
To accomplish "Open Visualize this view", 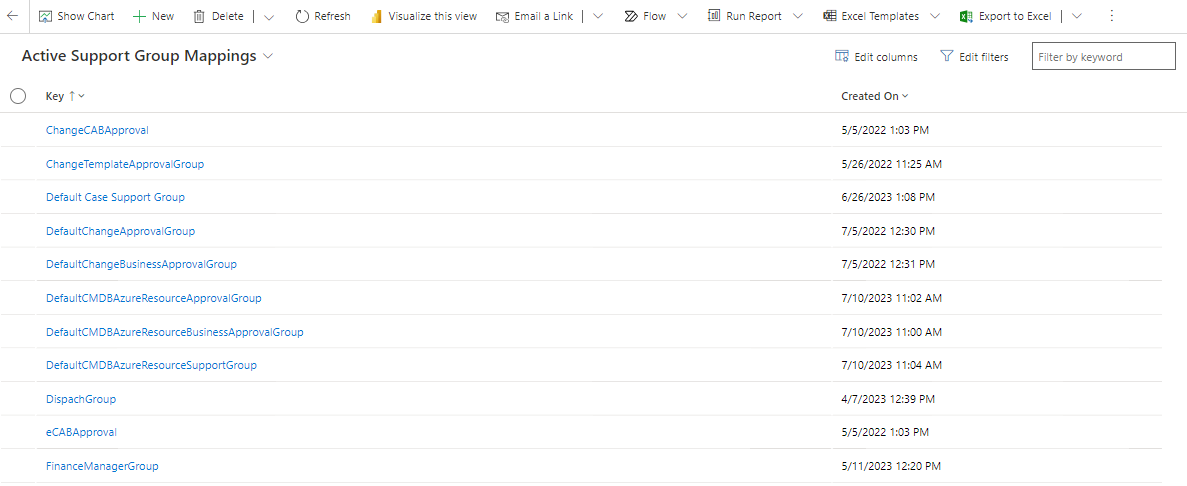I will [424, 16].
